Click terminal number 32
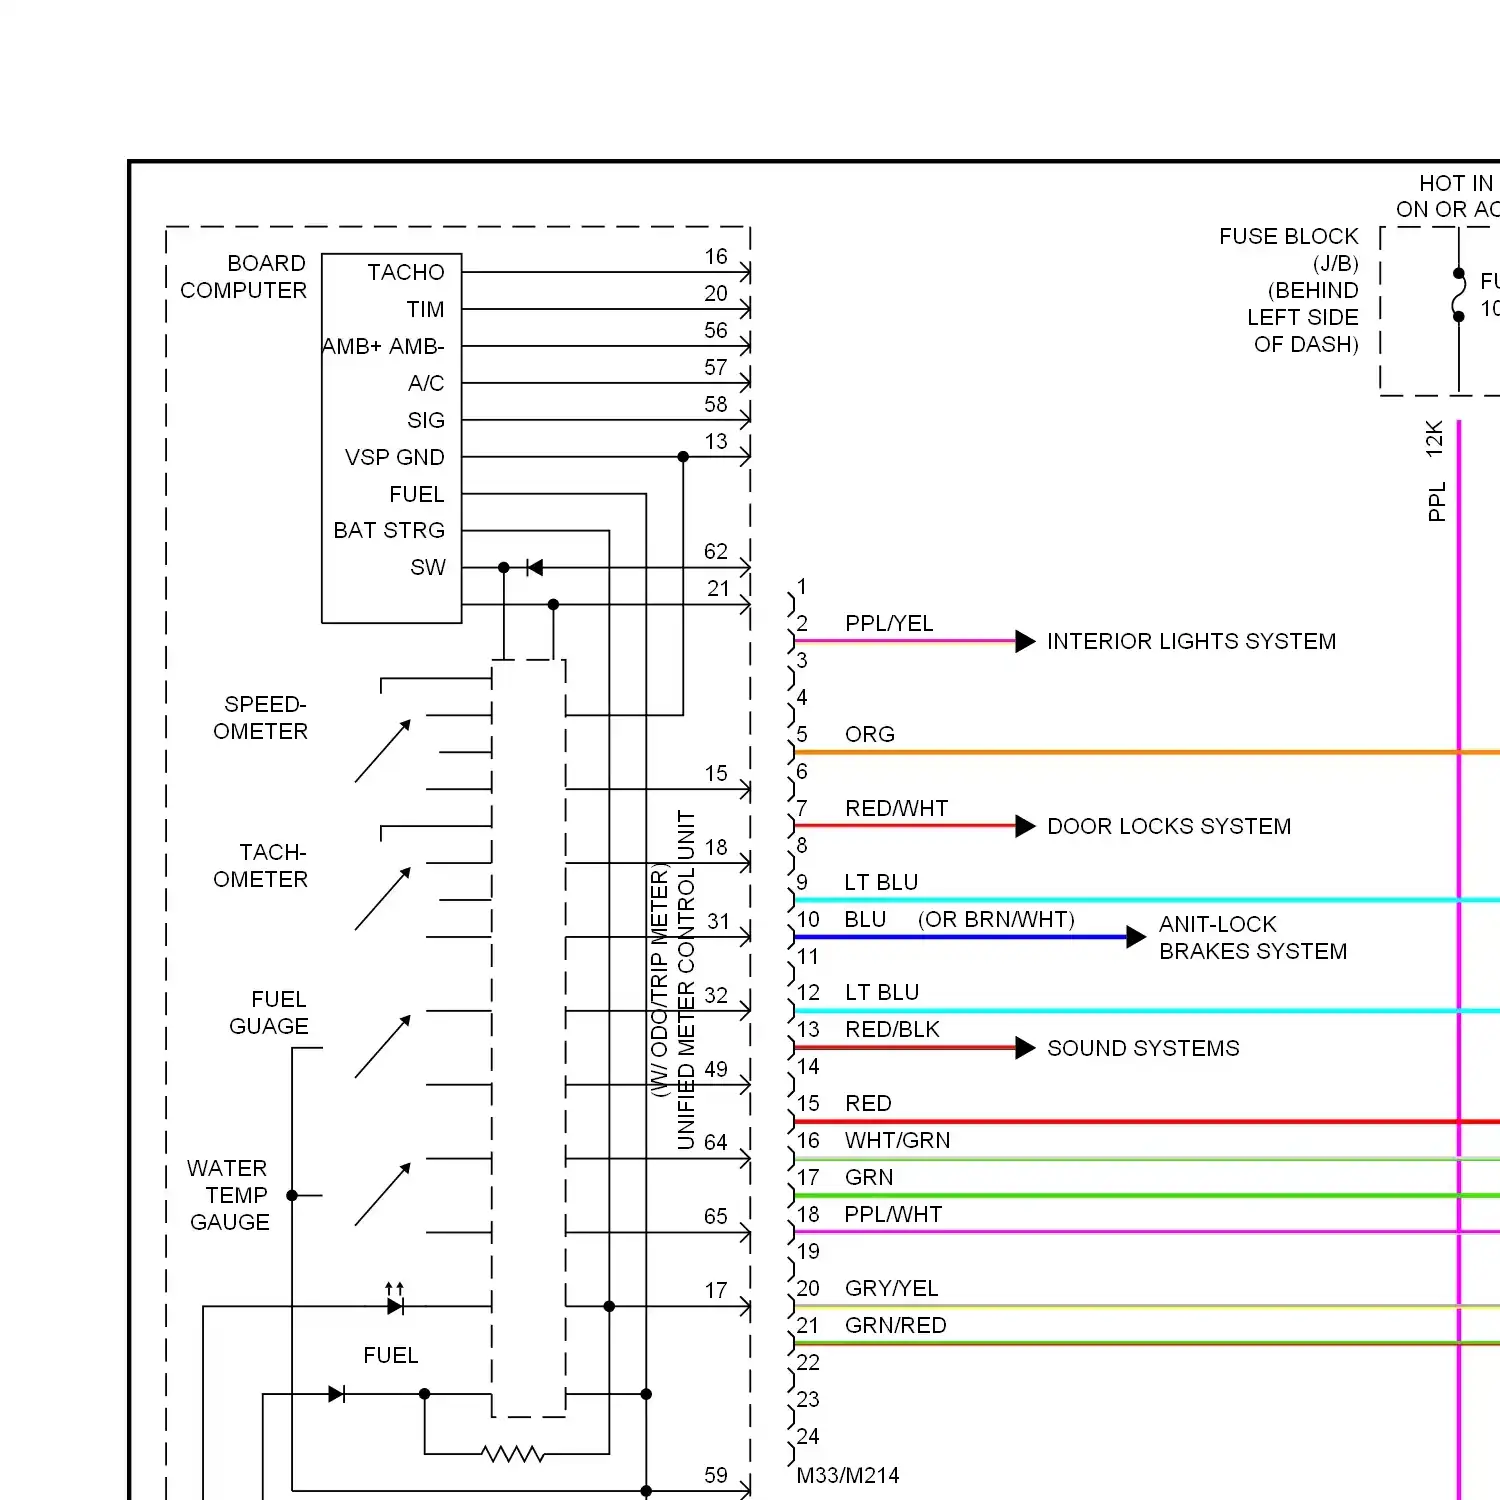This screenshot has width=1500, height=1500. [716, 995]
